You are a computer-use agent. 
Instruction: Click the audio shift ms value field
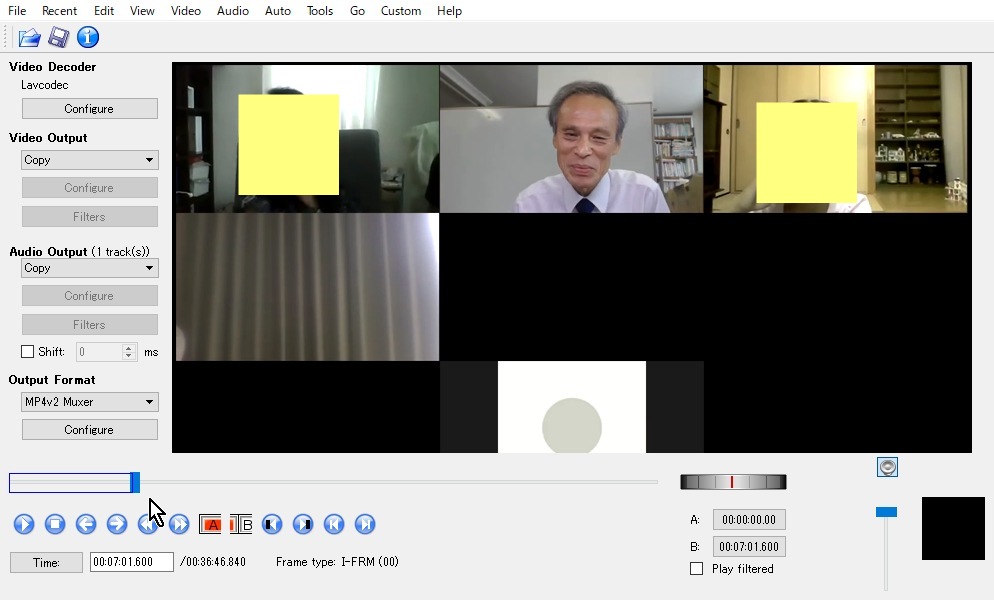click(100, 351)
